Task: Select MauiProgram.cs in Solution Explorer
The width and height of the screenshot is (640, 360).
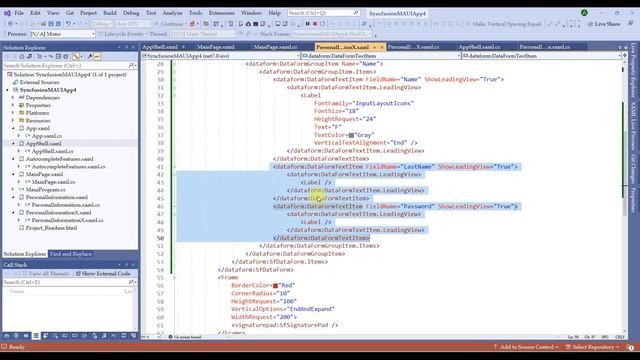Action: click(45, 190)
